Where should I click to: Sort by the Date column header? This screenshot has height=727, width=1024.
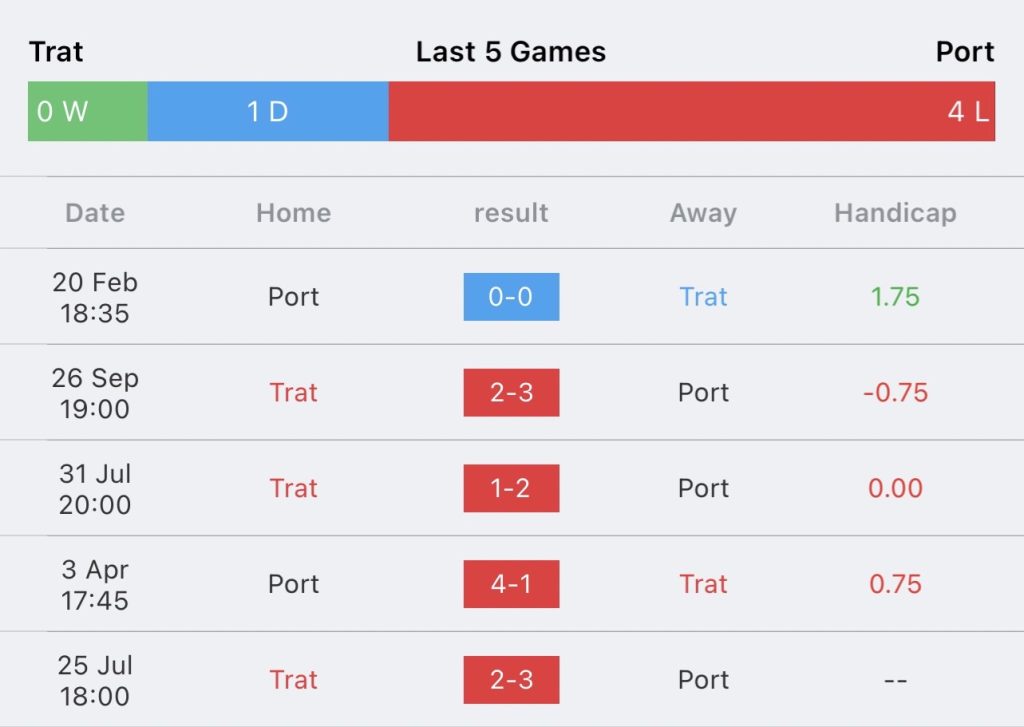[x=95, y=213]
